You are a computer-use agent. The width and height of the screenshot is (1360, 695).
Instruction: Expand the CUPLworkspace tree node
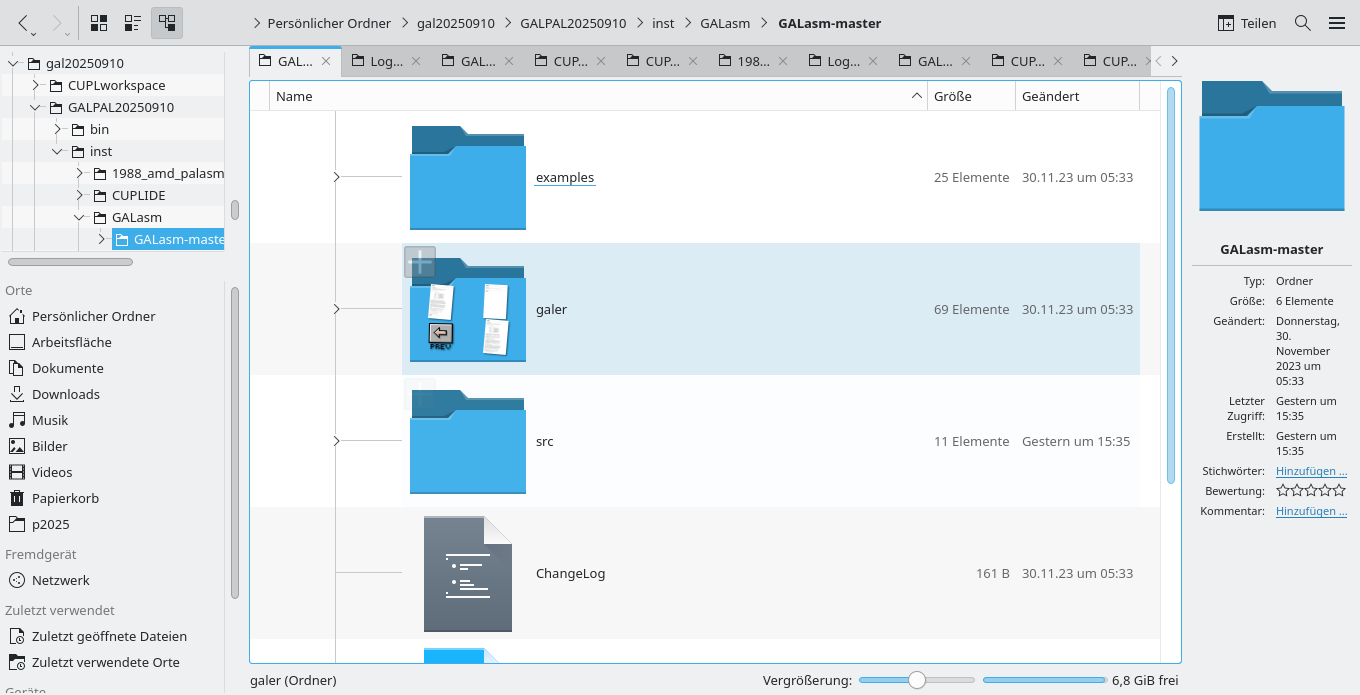36,85
